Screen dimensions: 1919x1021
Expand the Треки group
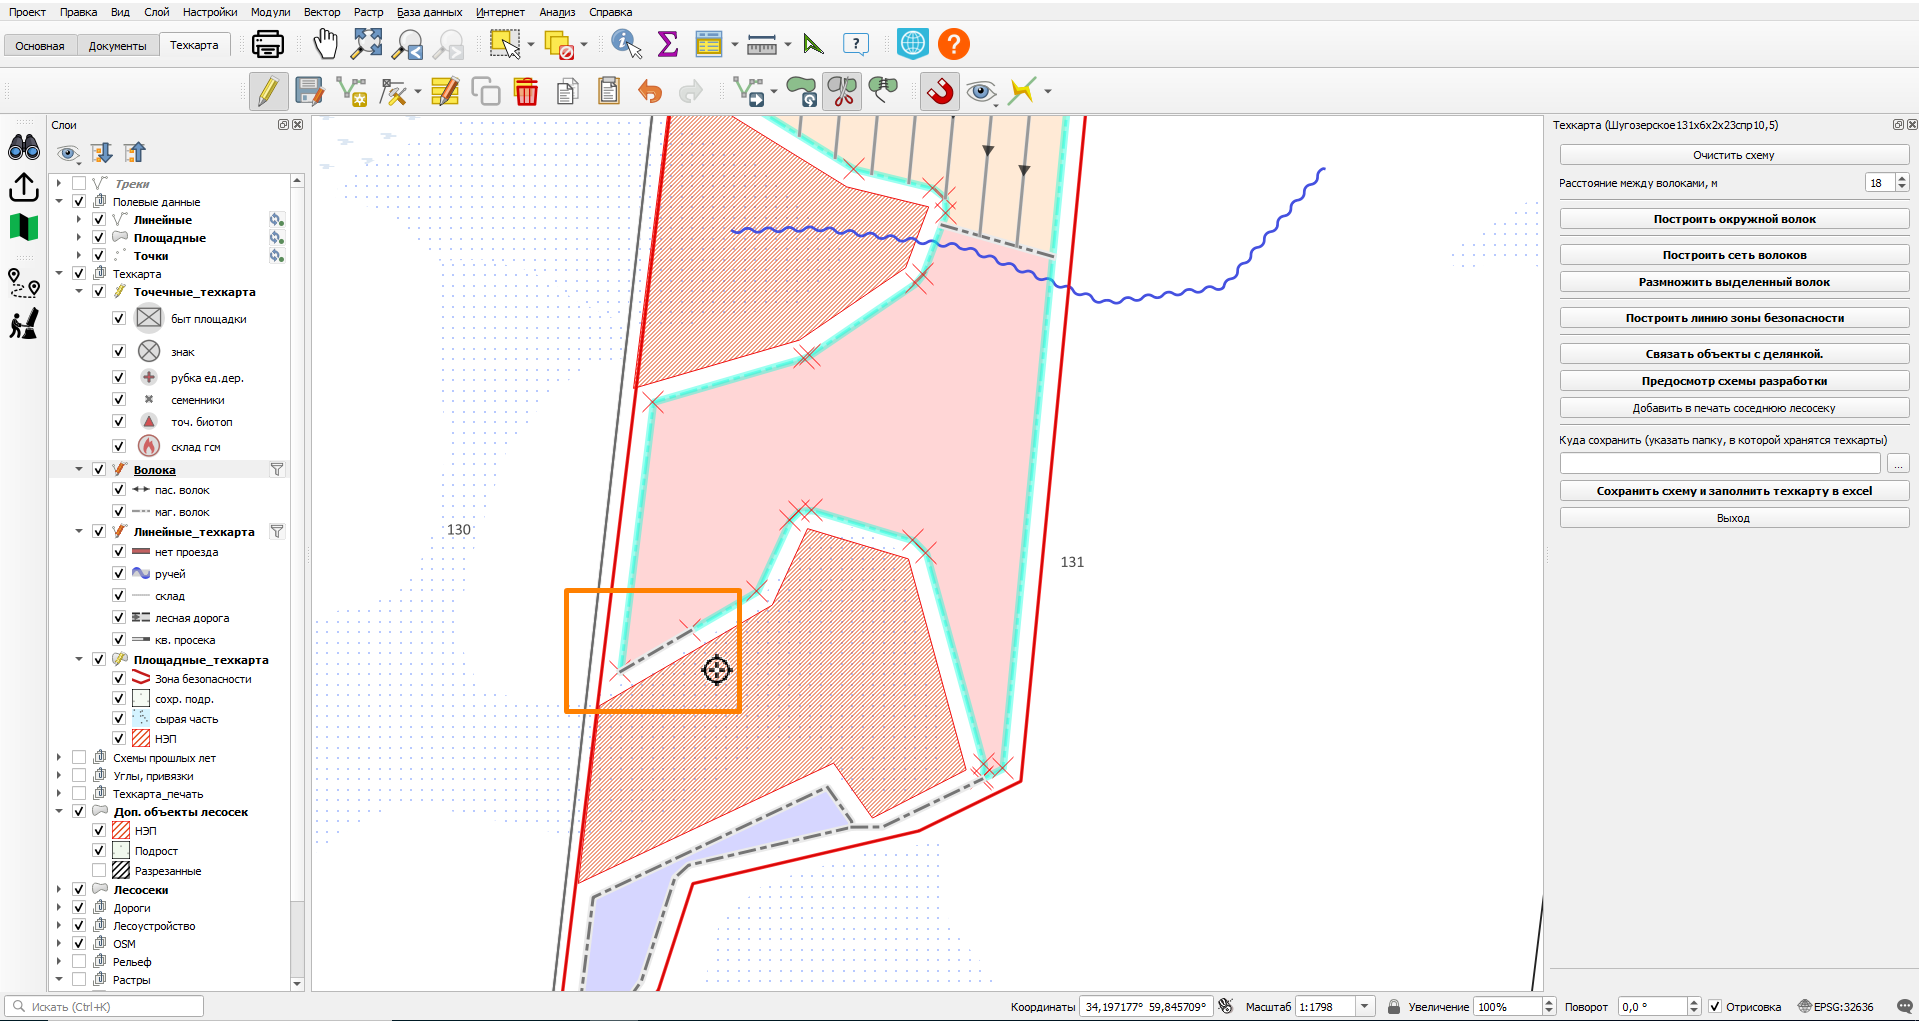[x=59, y=184]
